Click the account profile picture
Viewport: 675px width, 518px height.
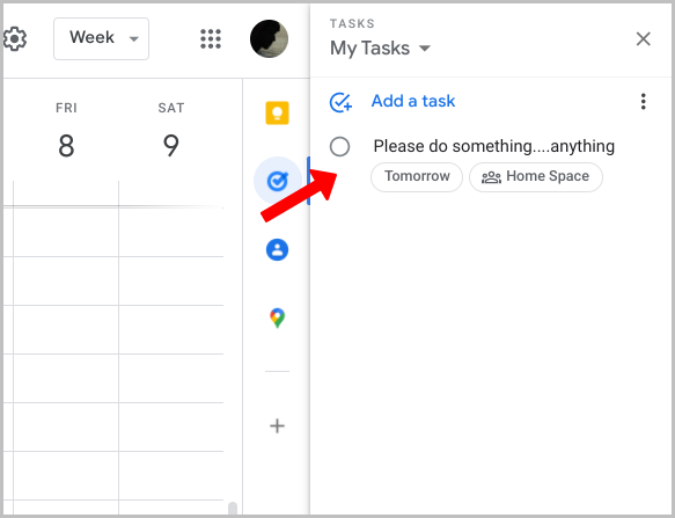click(x=269, y=39)
